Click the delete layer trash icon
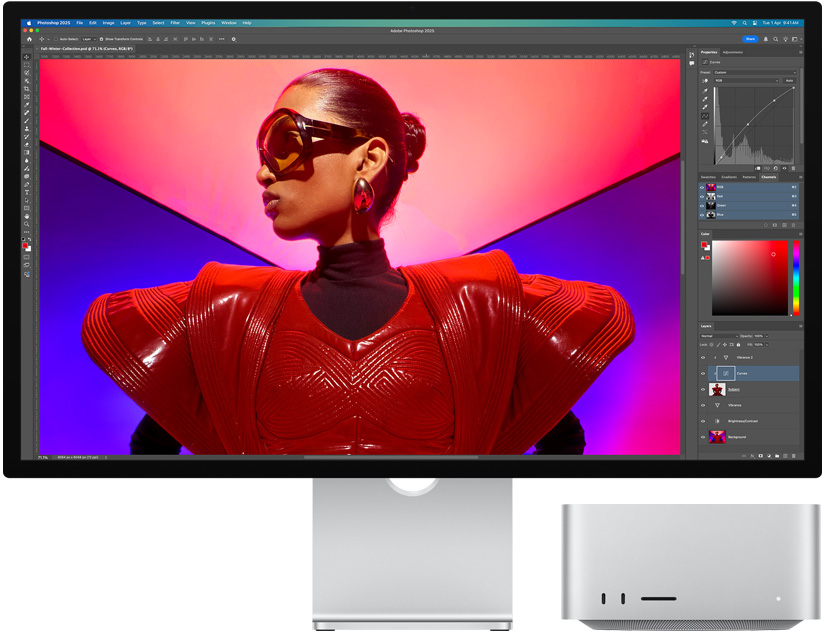This screenshot has height=632, width=824. (x=793, y=455)
